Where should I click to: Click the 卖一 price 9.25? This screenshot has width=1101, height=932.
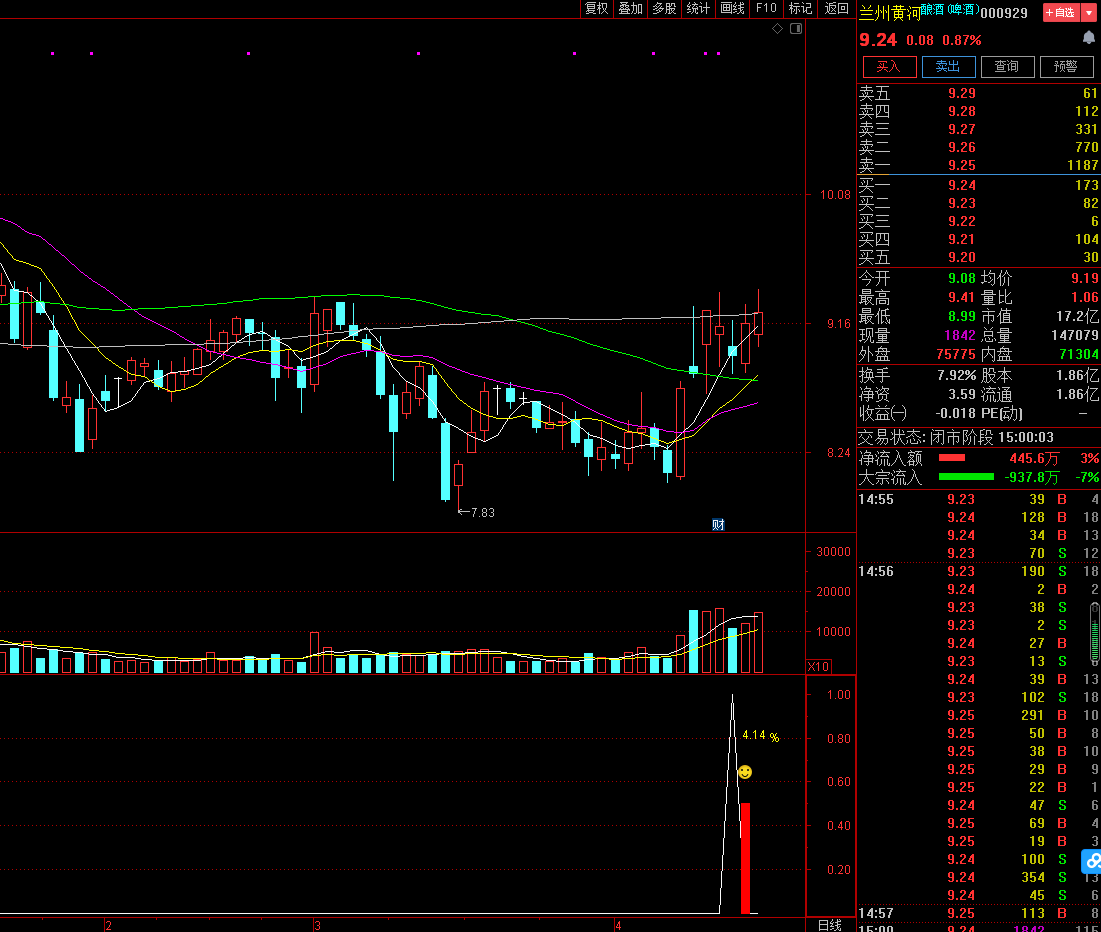pos(962,166)
